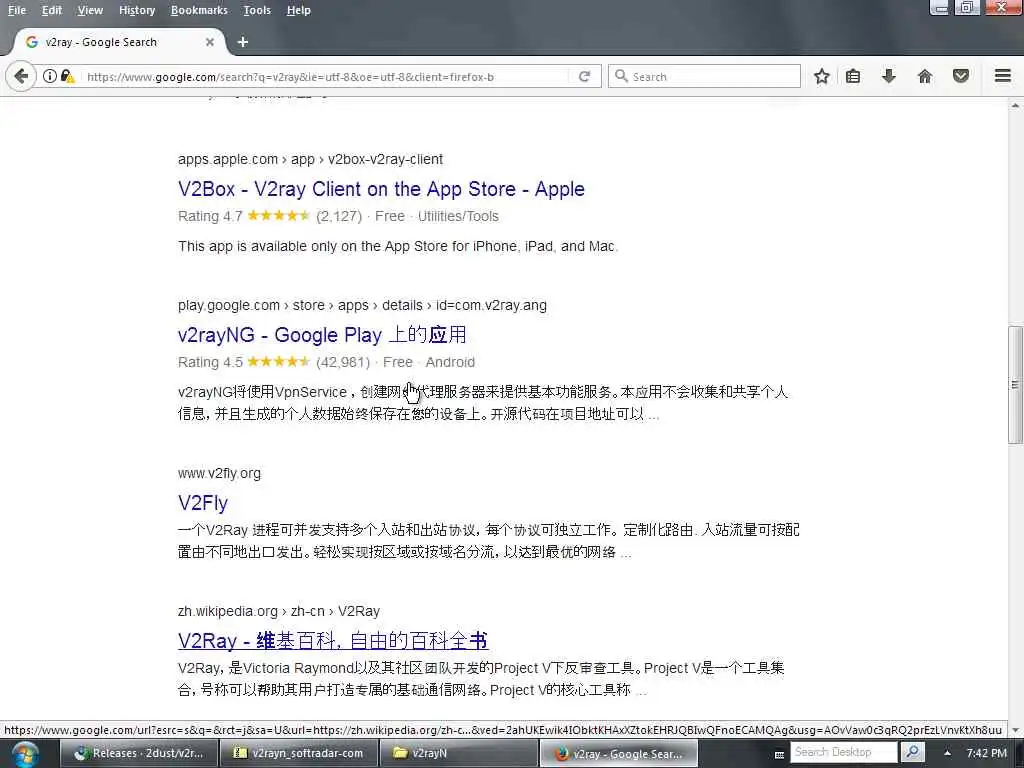Image resolution: width=1024 pixels, height=768 pixels.
Task: Go to Firefox home page icon
Action: [925, 76]
